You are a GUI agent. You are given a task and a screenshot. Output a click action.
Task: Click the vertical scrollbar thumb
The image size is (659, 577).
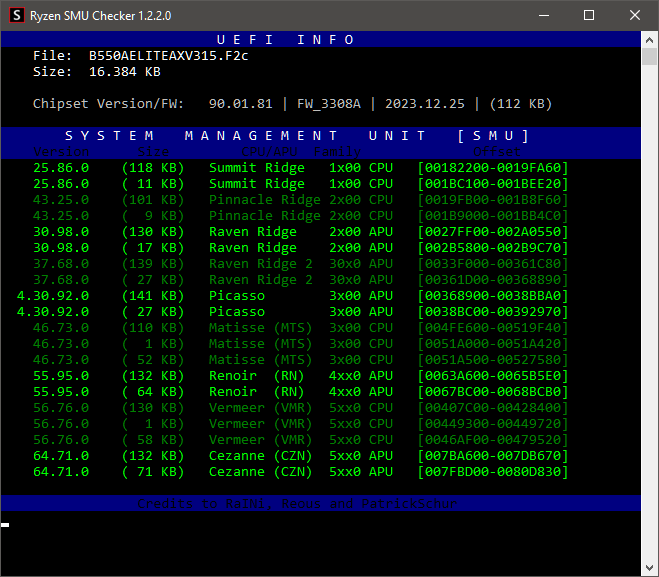click(x=649, y=56)
